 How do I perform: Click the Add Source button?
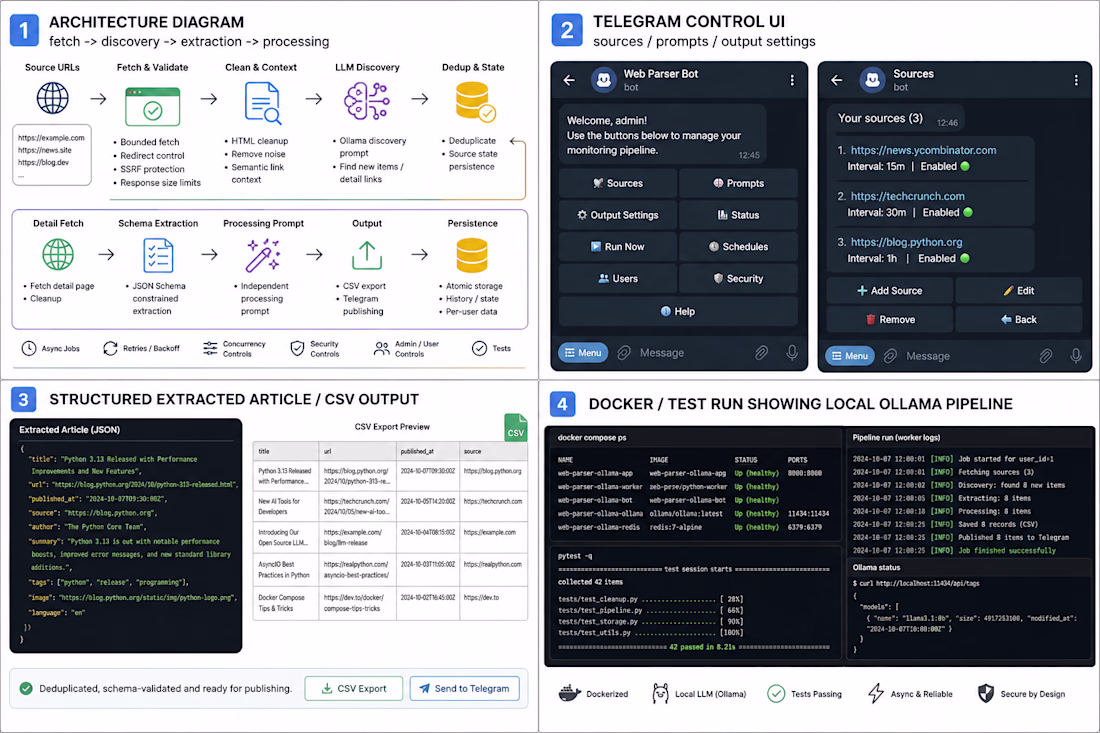(x=890, y=290)
